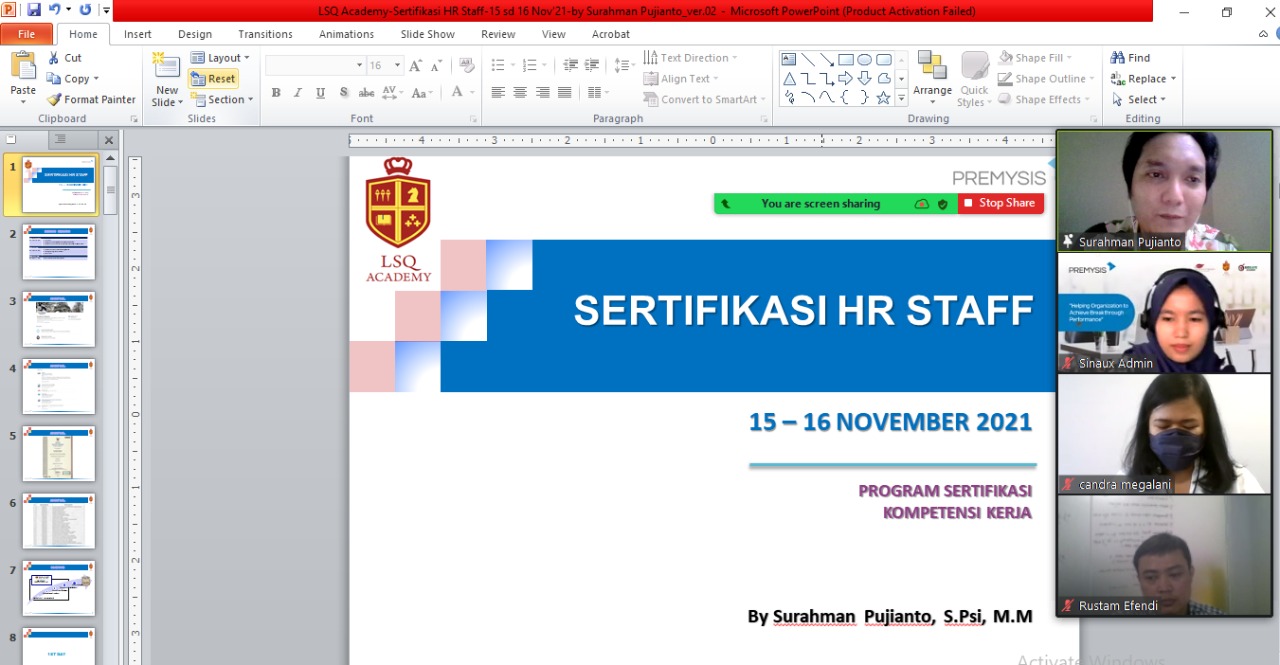Align text to the left
1280x665 pixels.
point(498,92)
